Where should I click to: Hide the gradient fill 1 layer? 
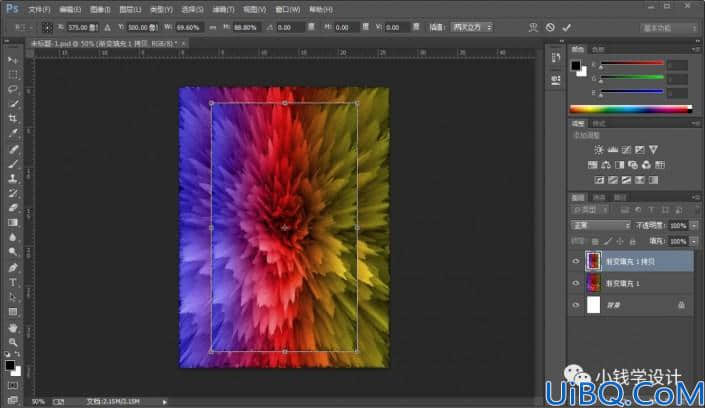pyautogui.click(x=576, y=283)
